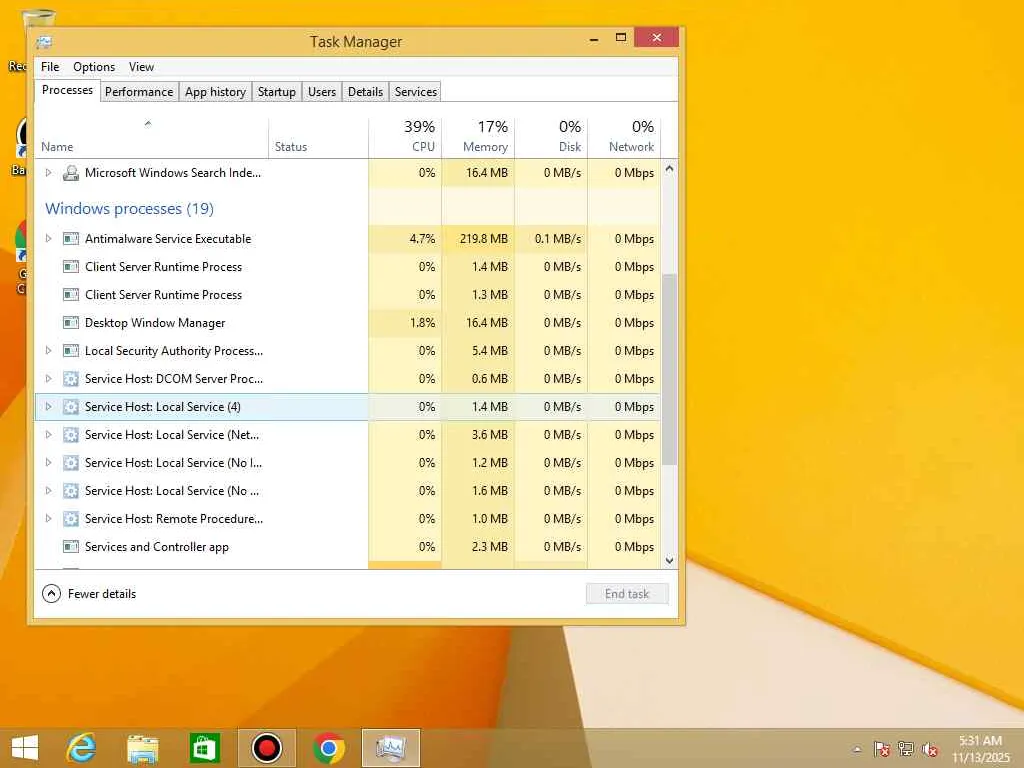Image resolution: width=1024 pixels, height=768 pixels.
Task: Click the Services and Controller app icon
Action: (x=71, y=547)
